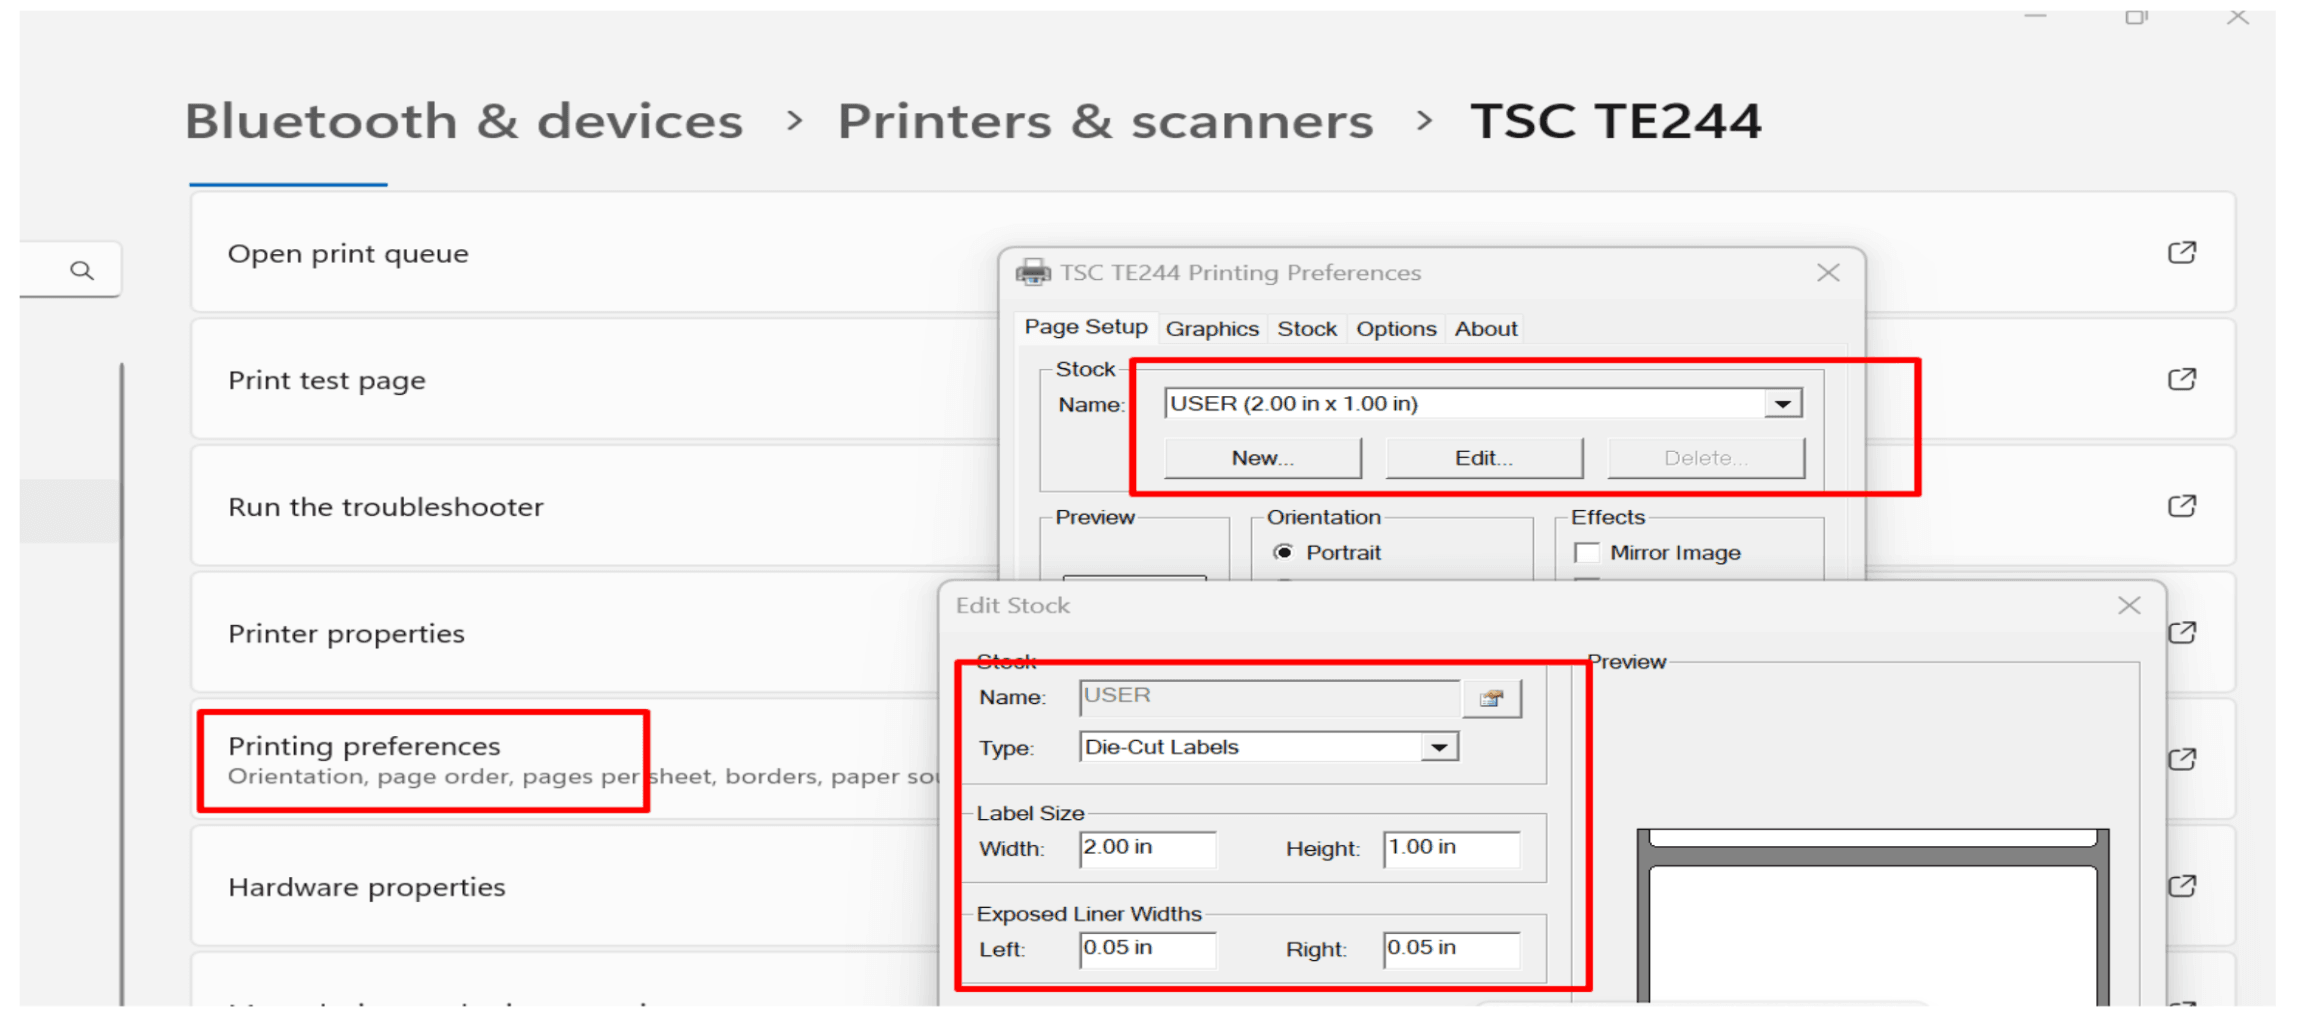Viewport: 2306px width, 1026px height.
Task: Click the search magnifier icon in Settings
Action: click(82, 270)
